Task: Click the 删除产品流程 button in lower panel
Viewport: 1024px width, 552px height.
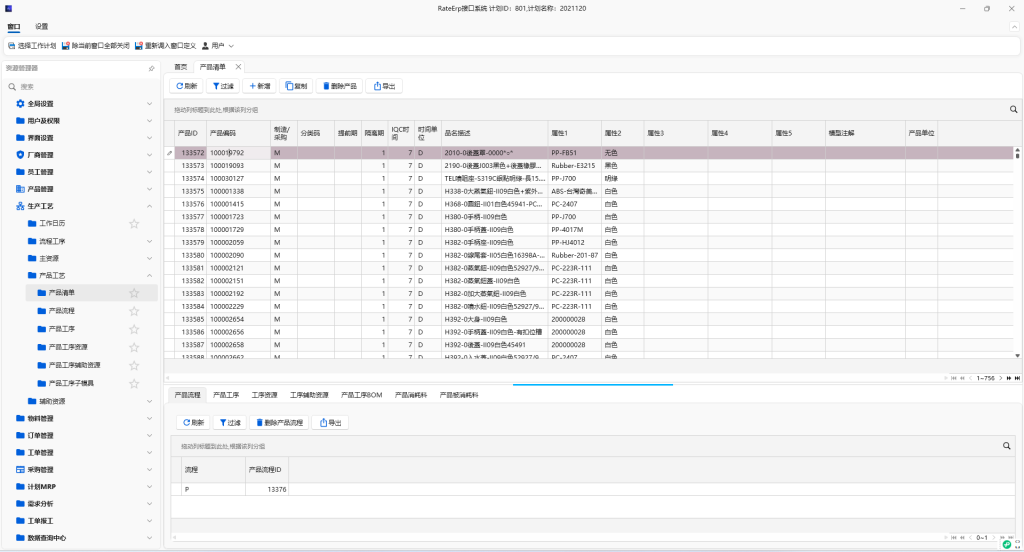Action: click(x=279, y=423)
